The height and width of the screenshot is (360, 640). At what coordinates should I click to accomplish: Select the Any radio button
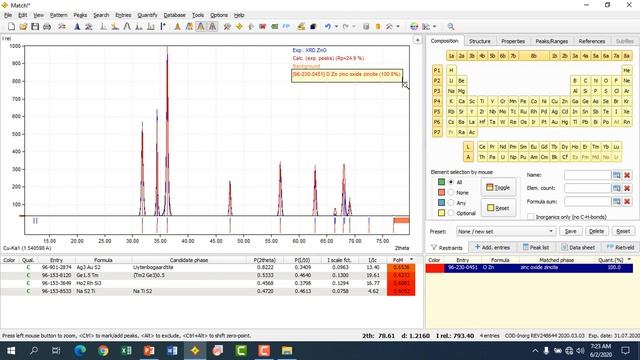pos(451,202)
